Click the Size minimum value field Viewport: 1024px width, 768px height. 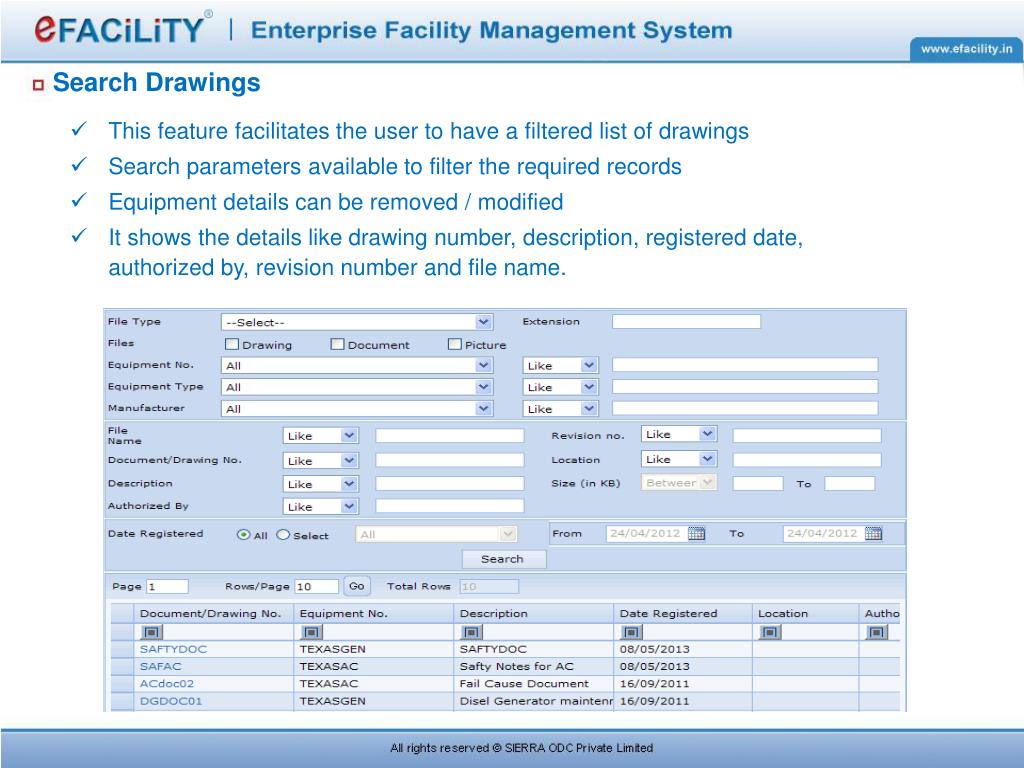click(x=758, y=483)
